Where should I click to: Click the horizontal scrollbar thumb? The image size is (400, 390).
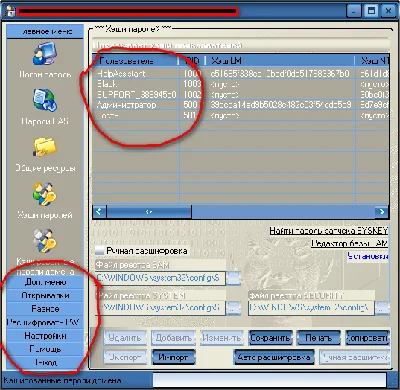tap(149, 211)
